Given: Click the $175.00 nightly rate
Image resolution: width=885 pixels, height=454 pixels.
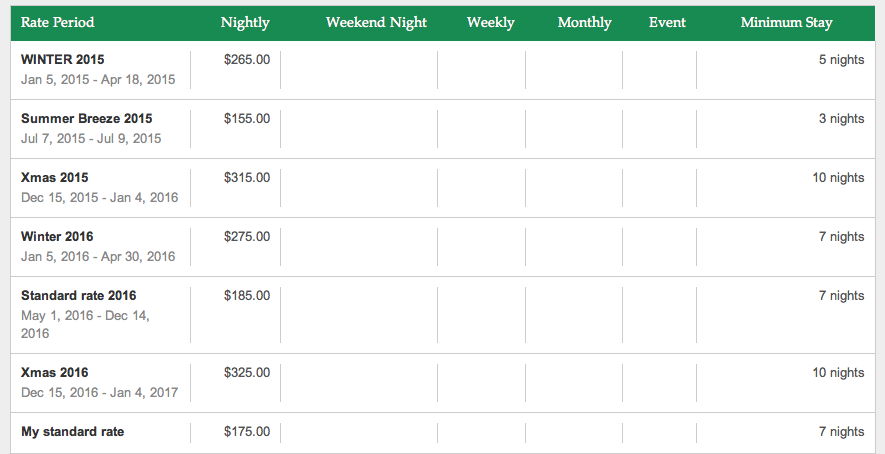Looking at the screenshot, I should tap(247, 432).
